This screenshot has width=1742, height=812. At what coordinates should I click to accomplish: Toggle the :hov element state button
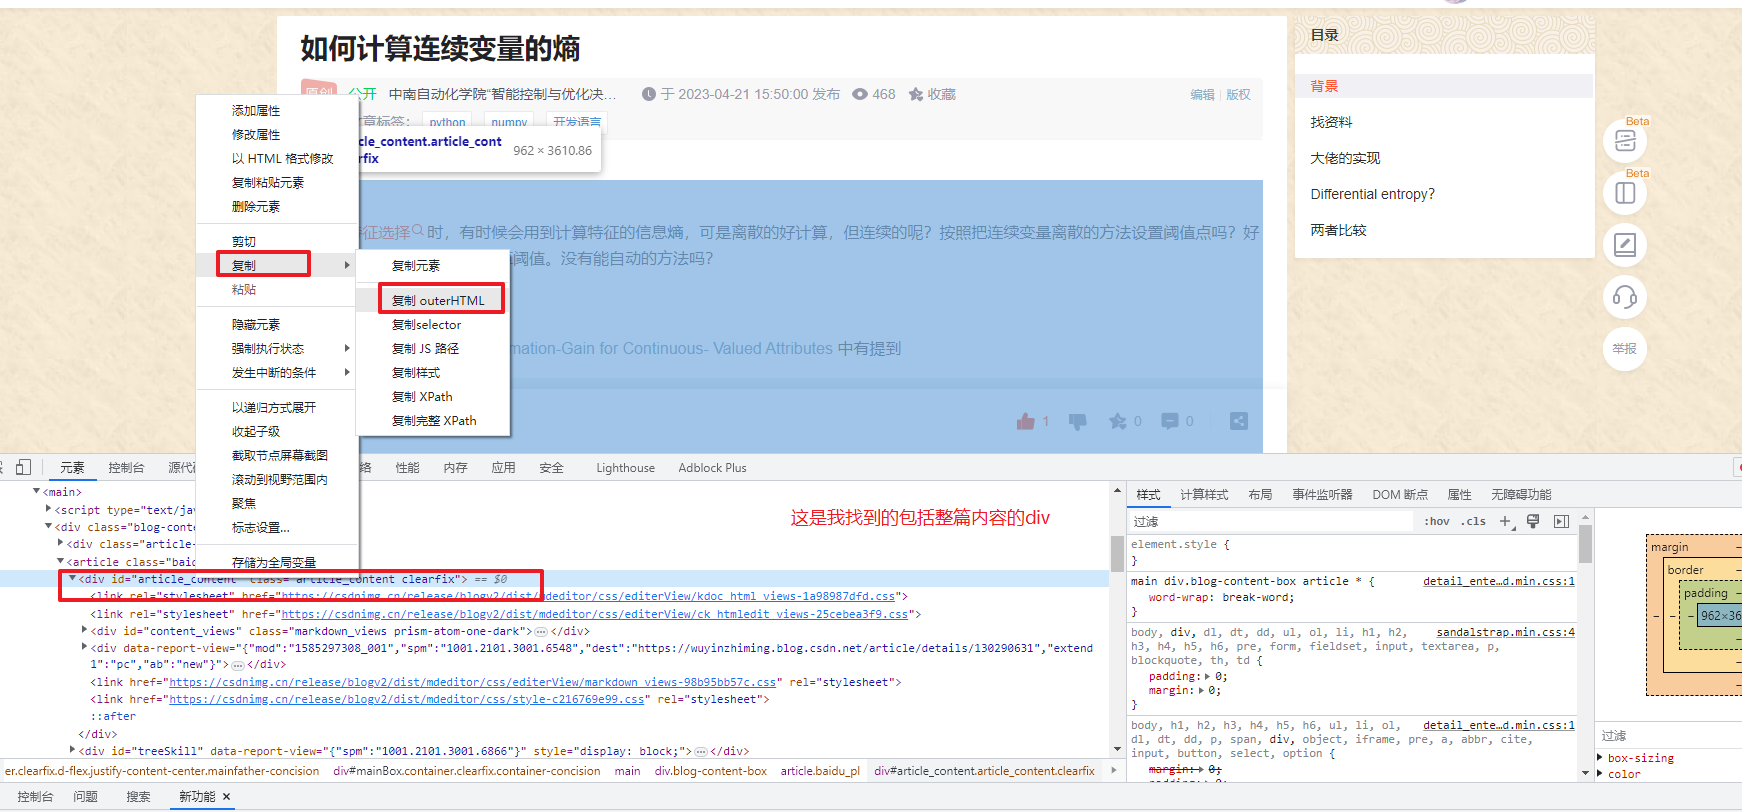[x=1437, y=521]
